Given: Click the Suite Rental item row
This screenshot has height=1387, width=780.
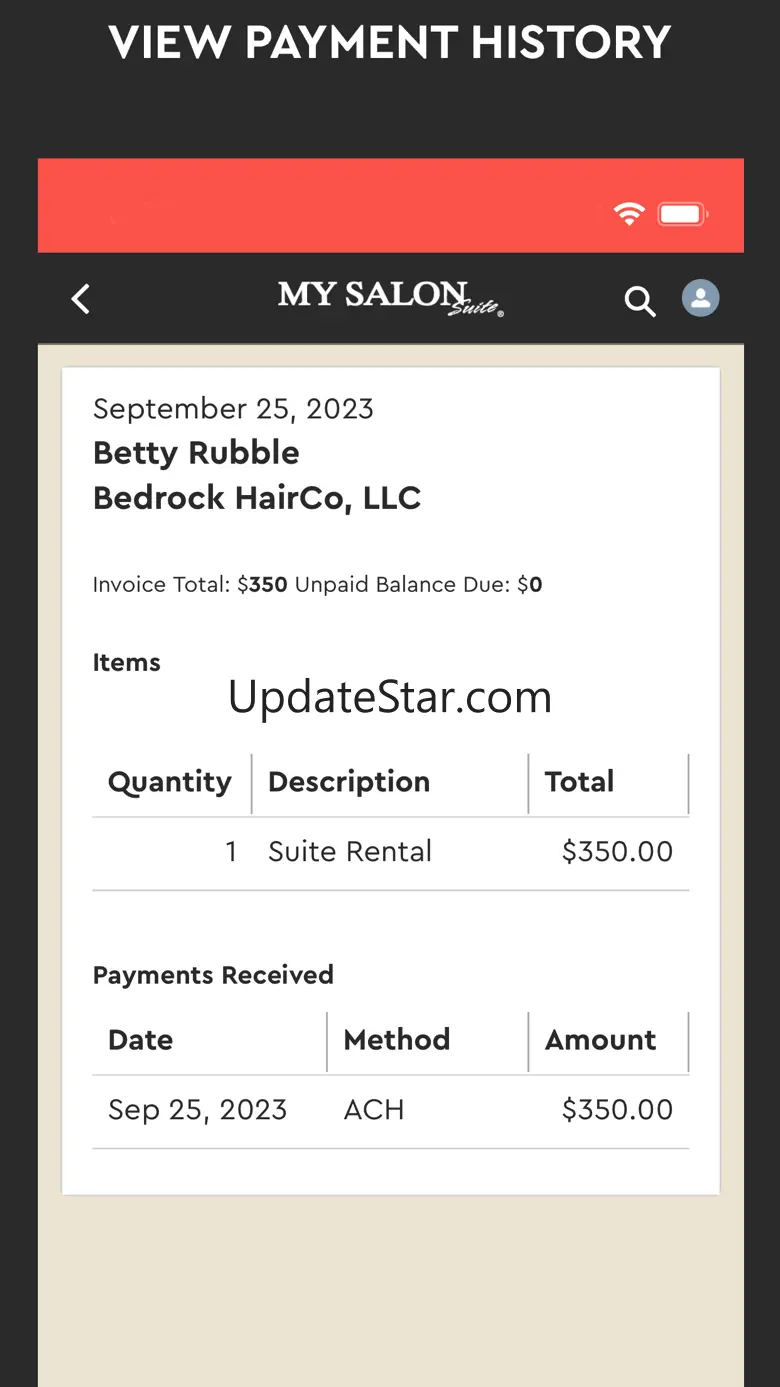Looking at the screenshot, I should coord(391,852).
